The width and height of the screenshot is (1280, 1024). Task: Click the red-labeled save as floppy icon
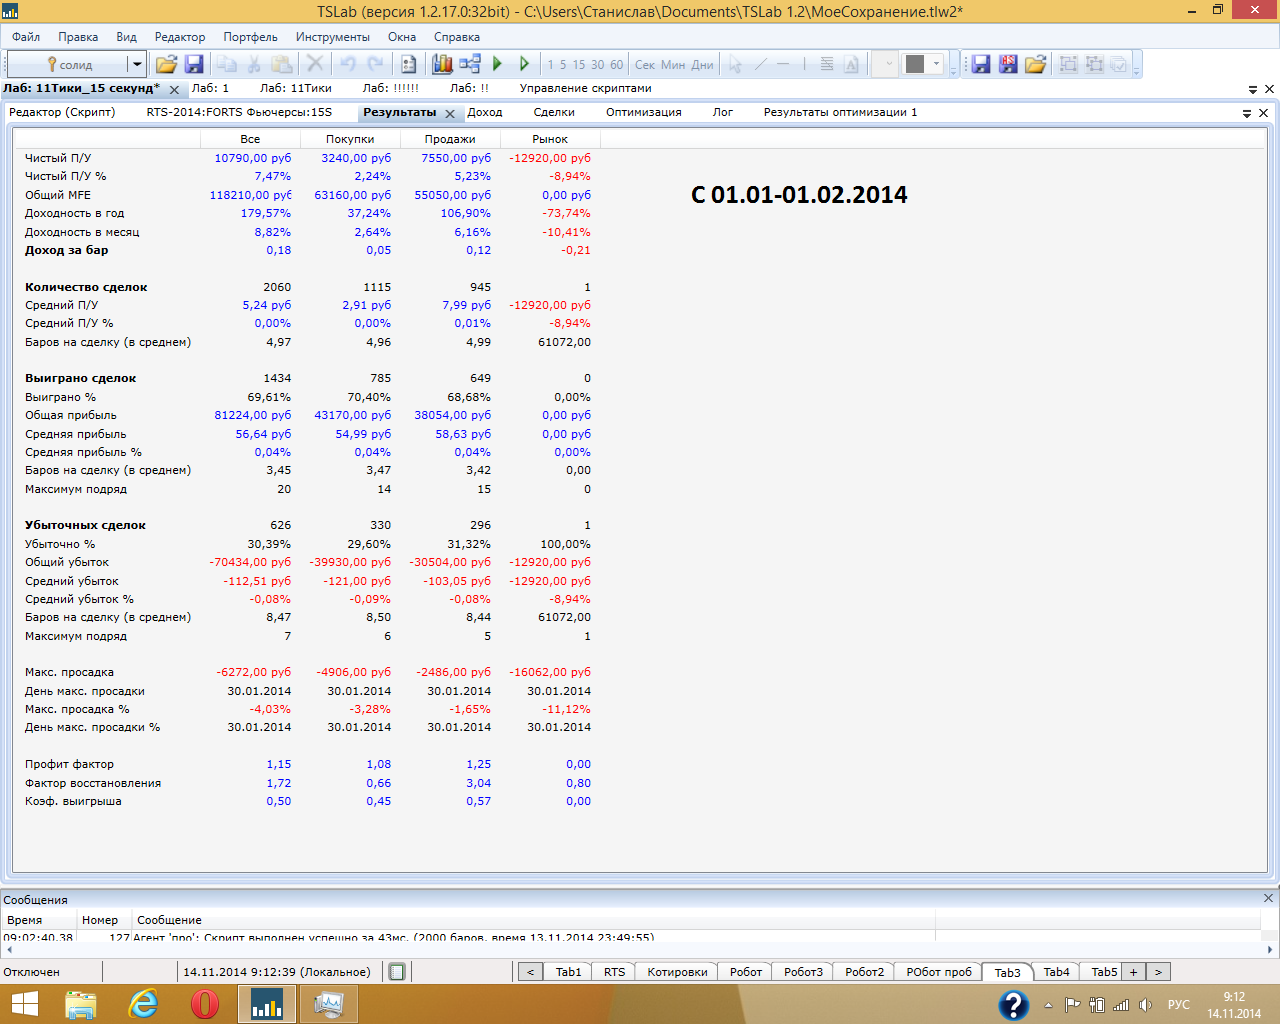coord(1008,64)
